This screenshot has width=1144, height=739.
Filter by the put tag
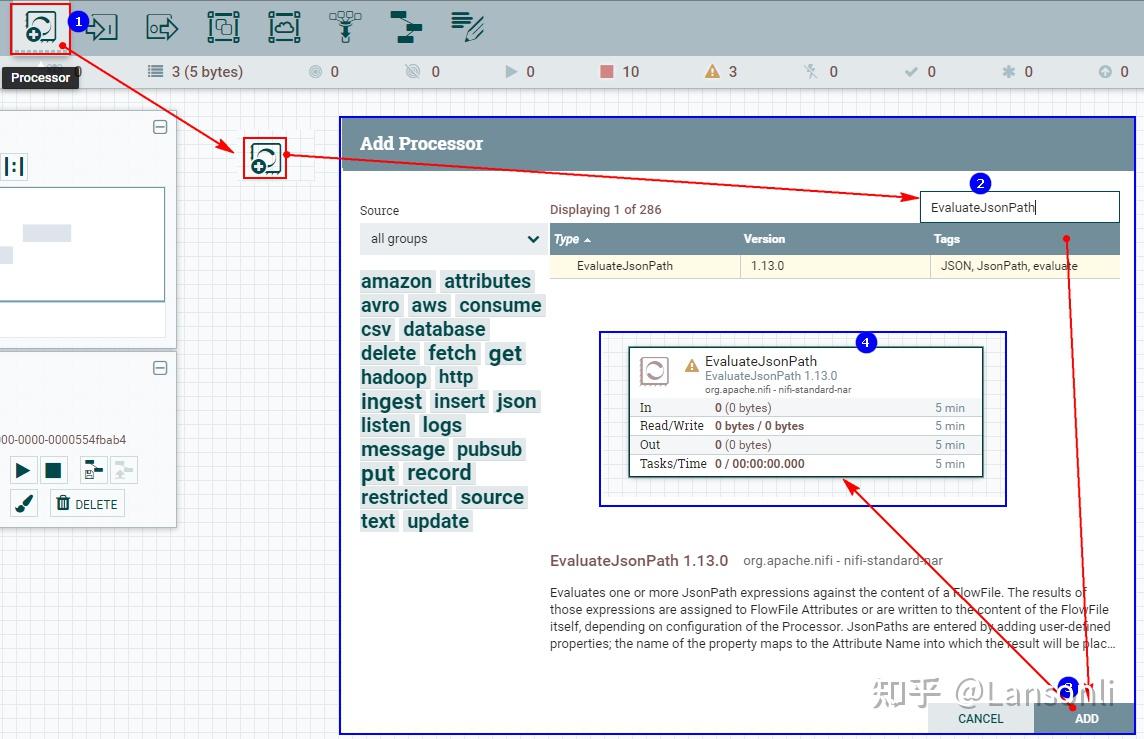click(x=378, y=474)
